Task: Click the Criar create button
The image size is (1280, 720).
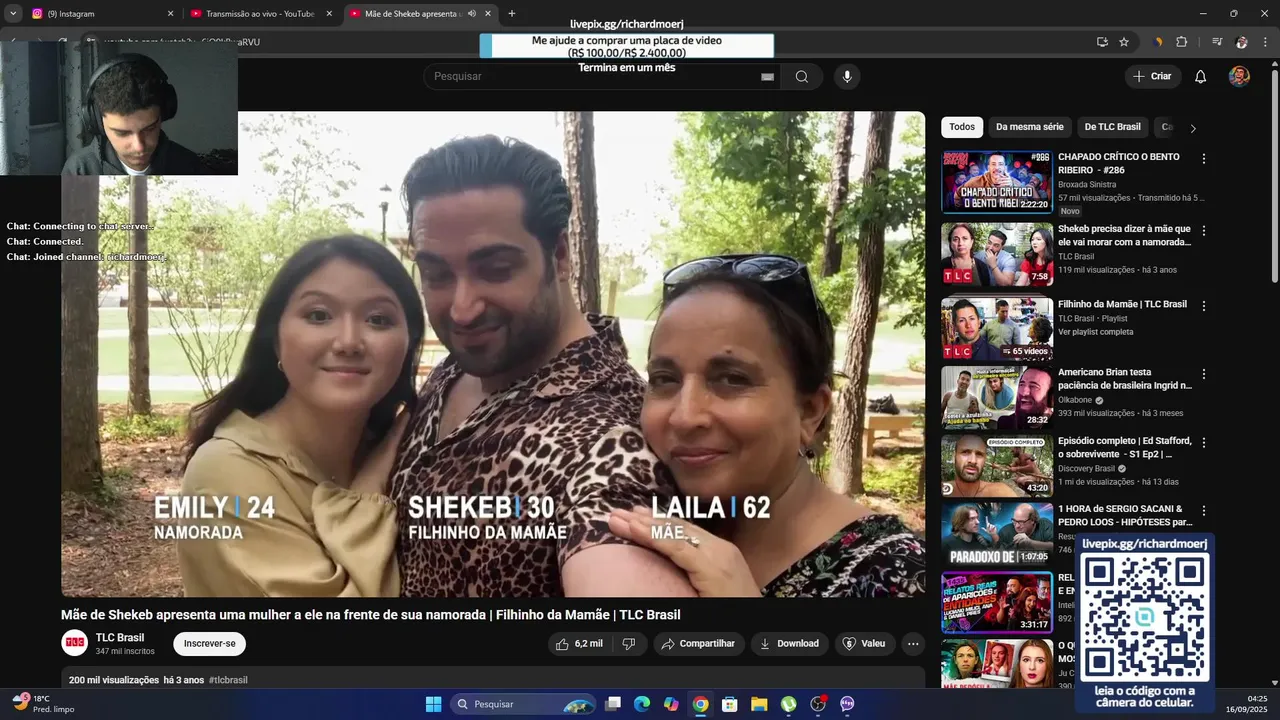Action: pyautogui.click(x=1152, y=77)
